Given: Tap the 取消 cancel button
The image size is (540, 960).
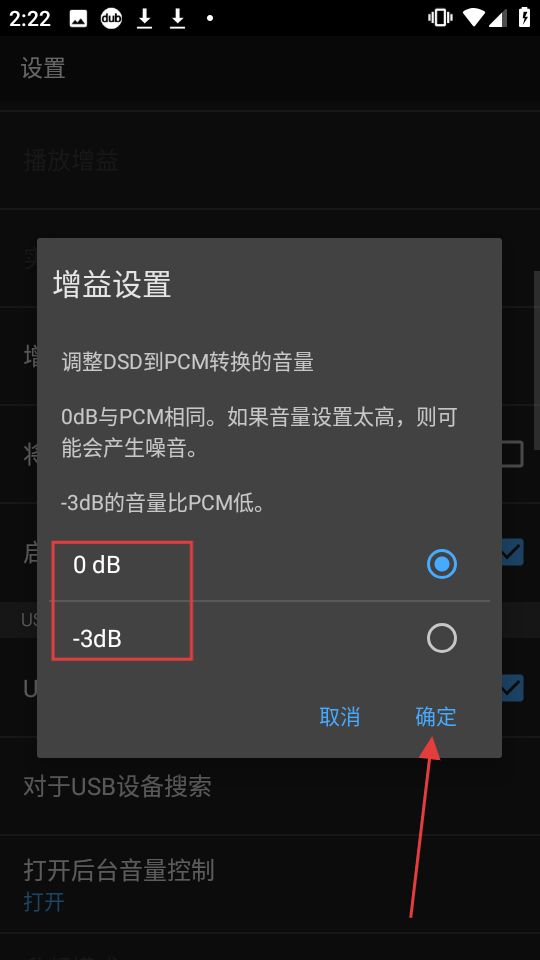Looking at the screenshot, I should pyautogui.click(x=340, y=716).
